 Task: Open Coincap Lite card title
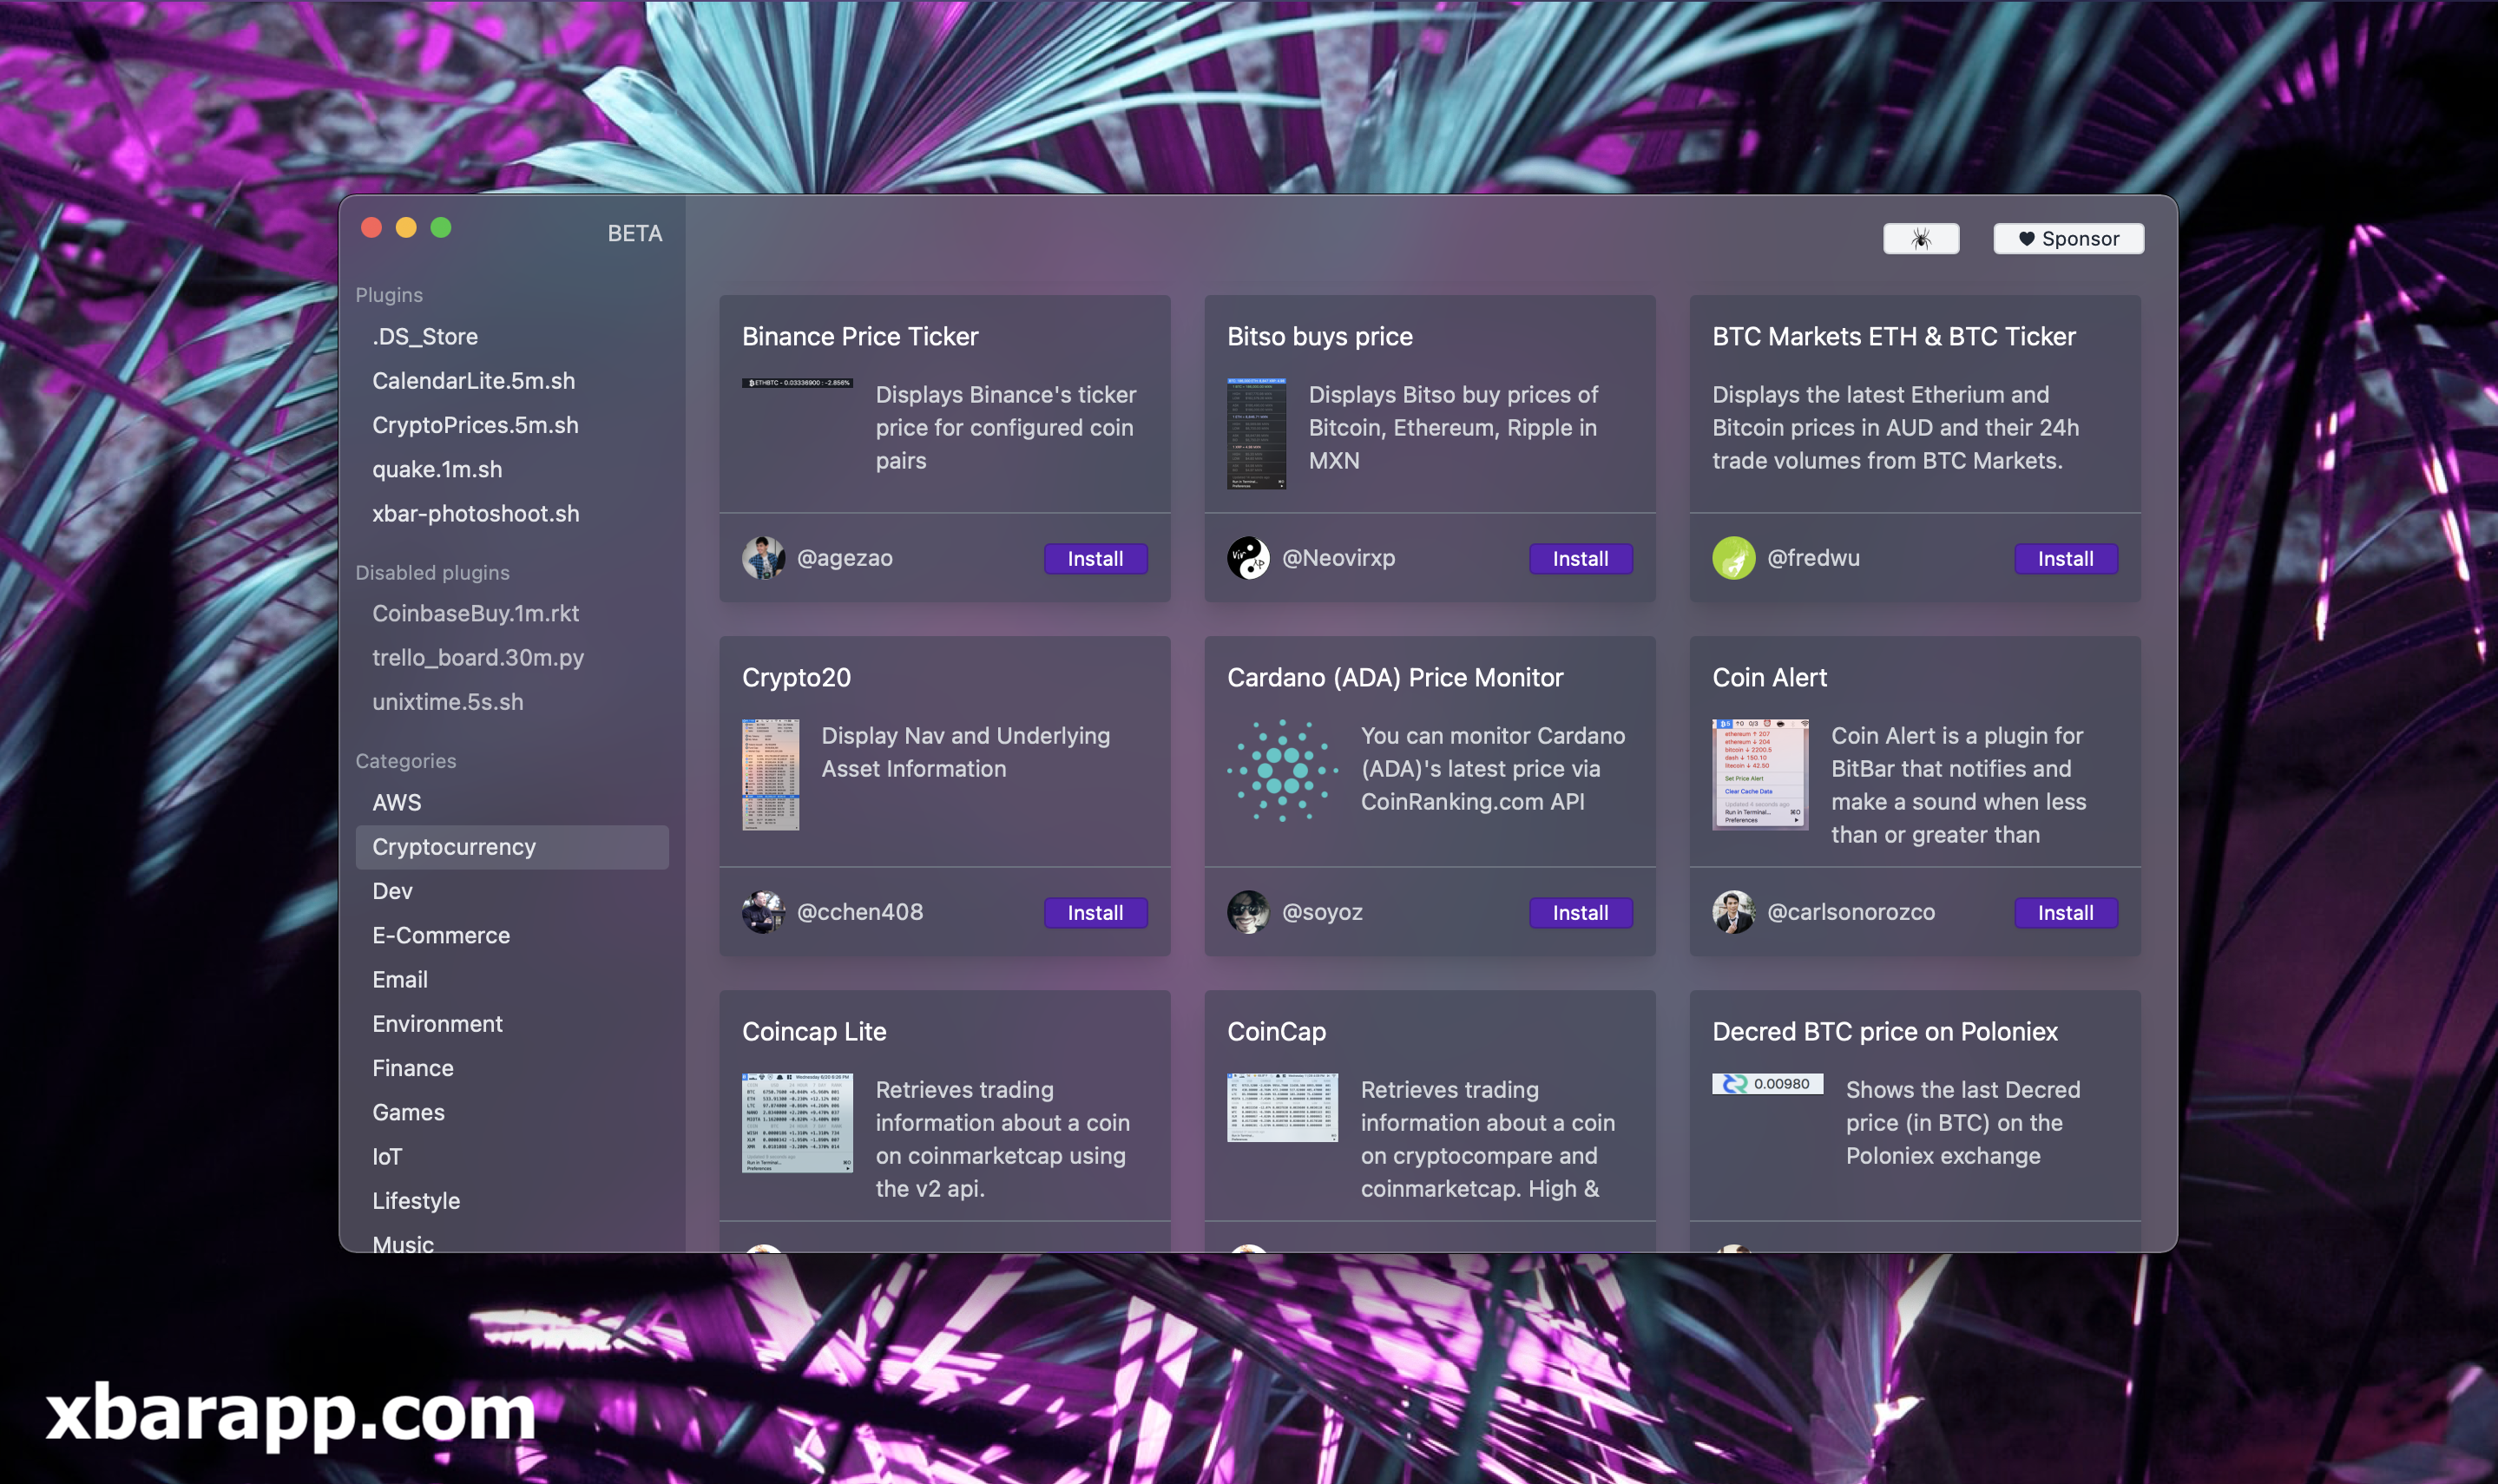814,1032
